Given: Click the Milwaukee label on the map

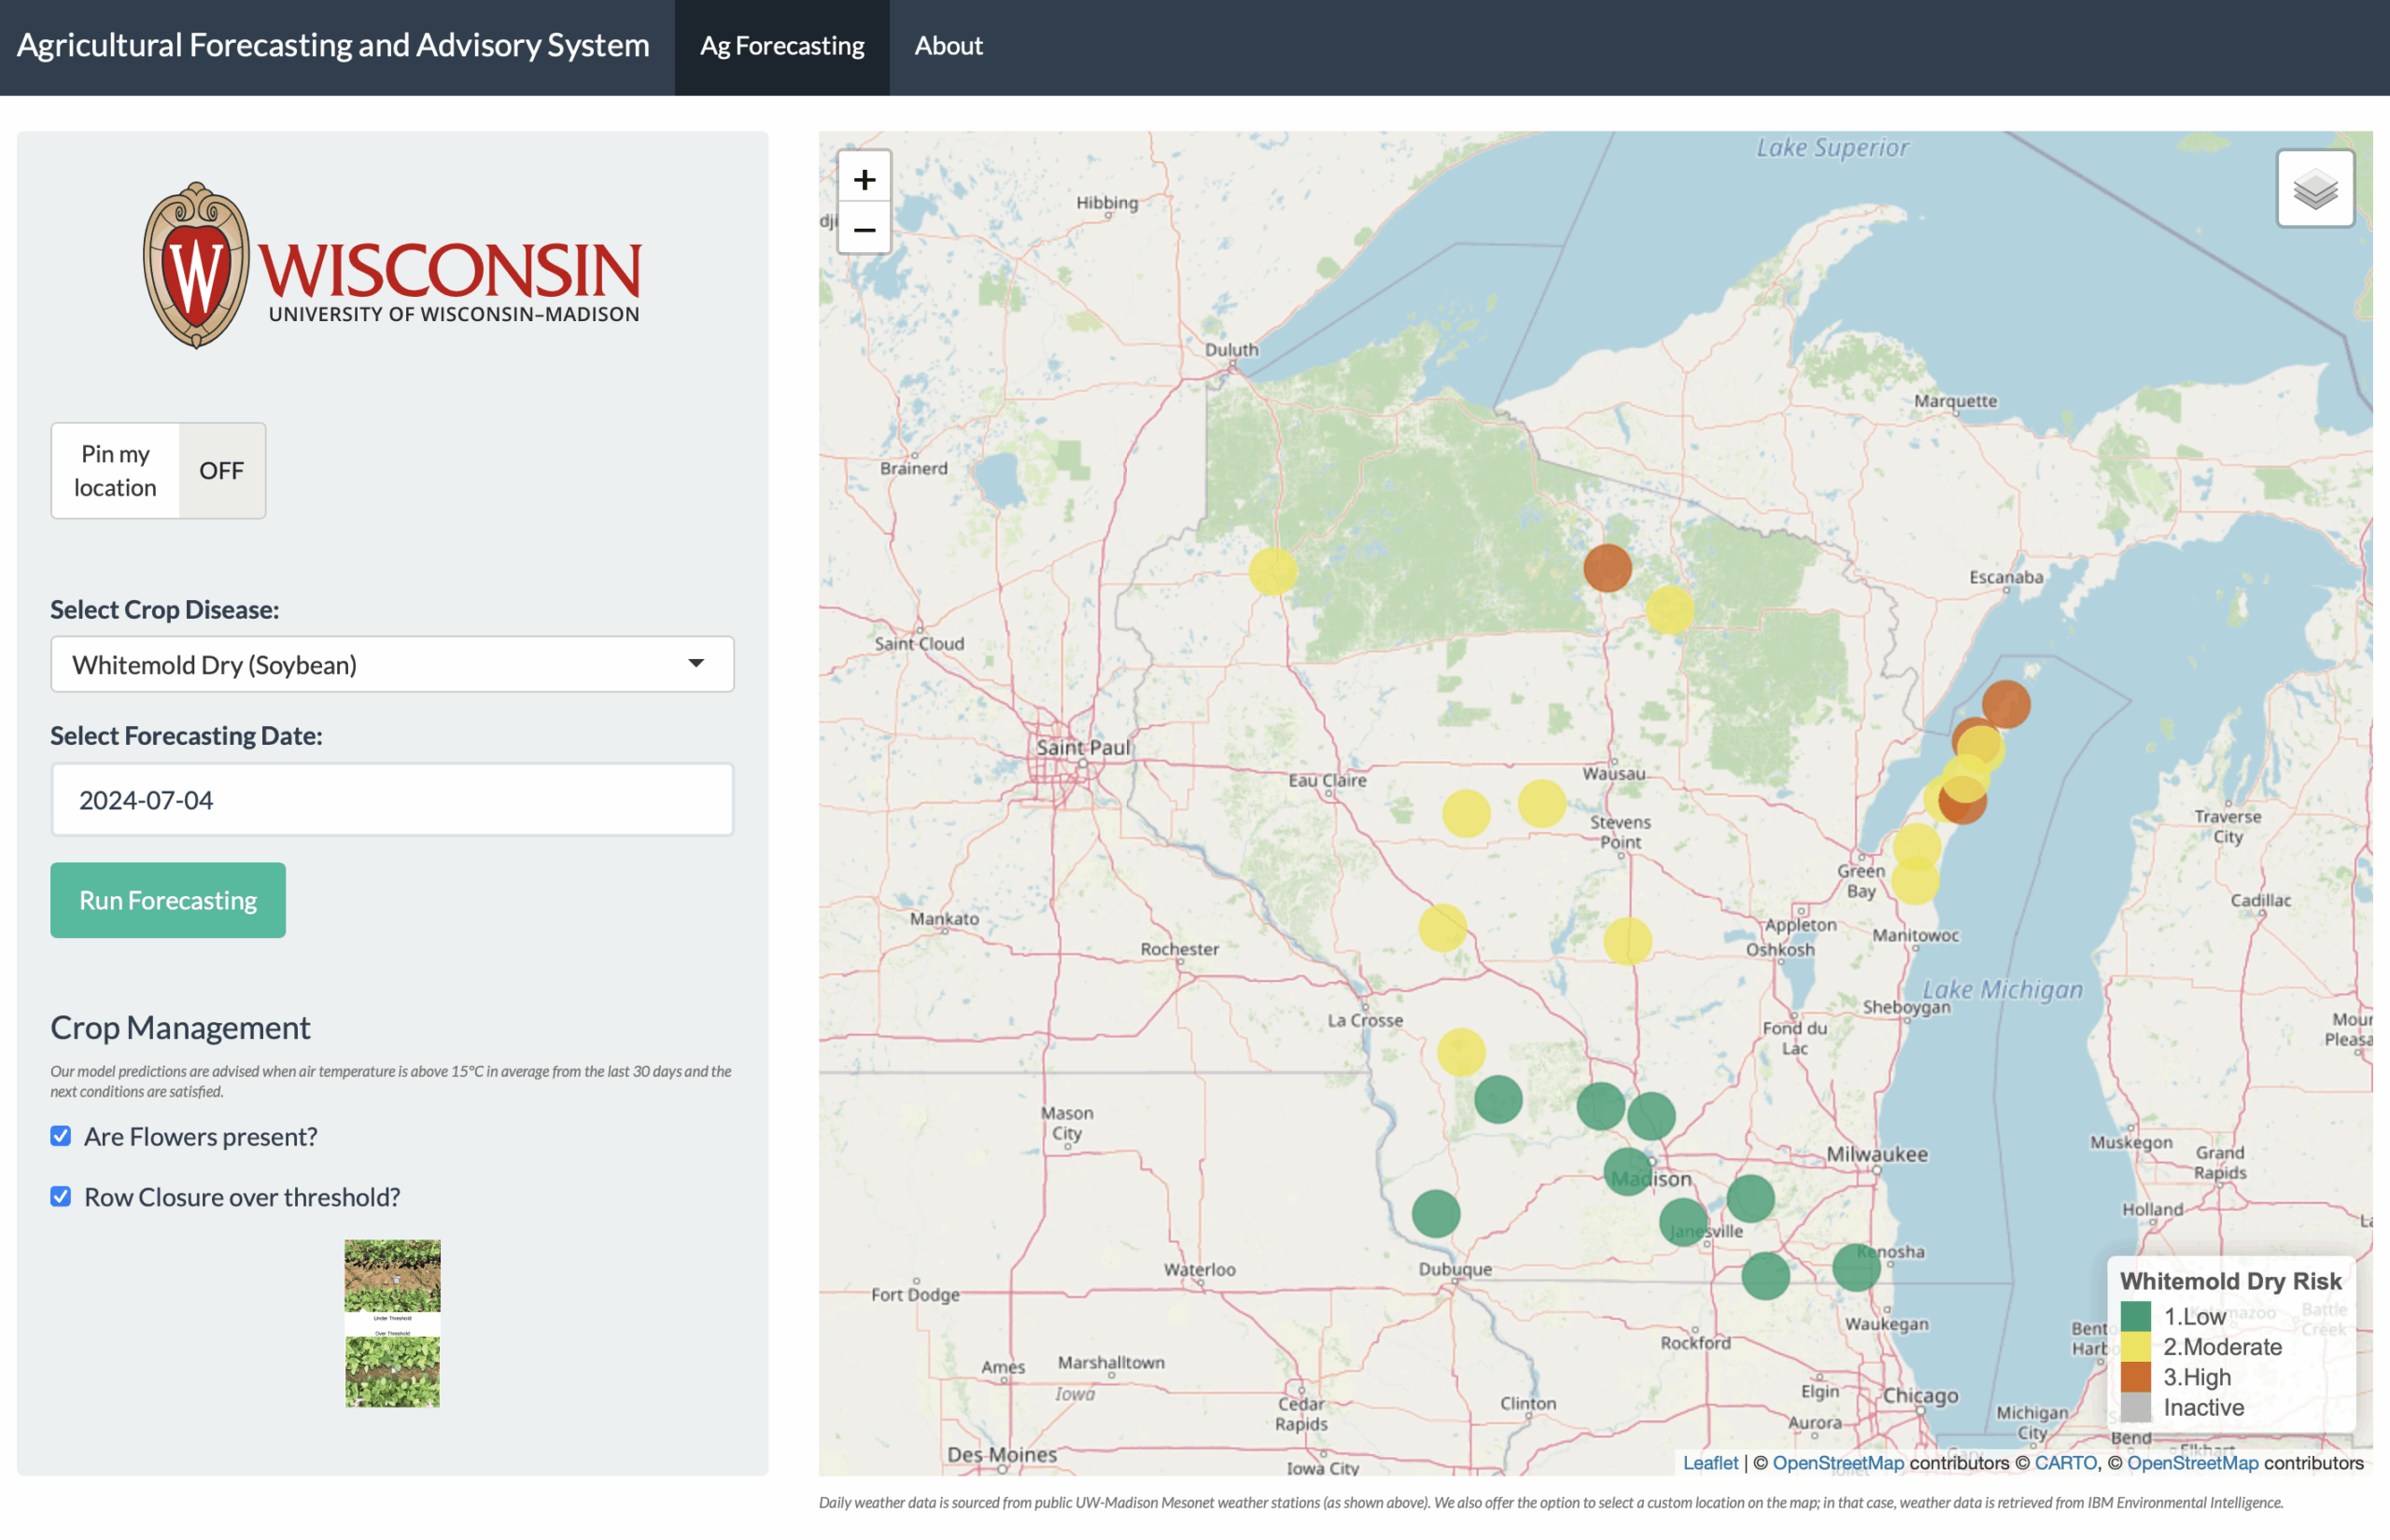Looking at the screenshot, I should [1877, 1154].
